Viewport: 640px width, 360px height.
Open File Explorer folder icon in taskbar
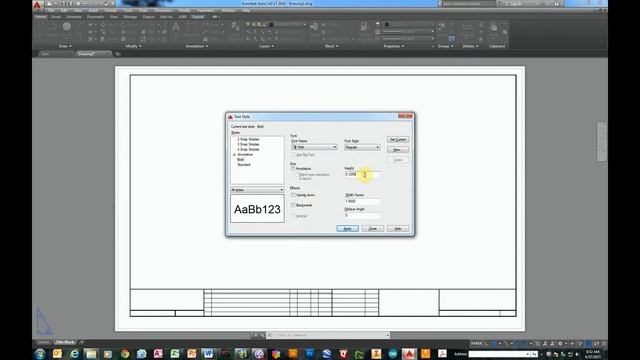click(91, 354)
